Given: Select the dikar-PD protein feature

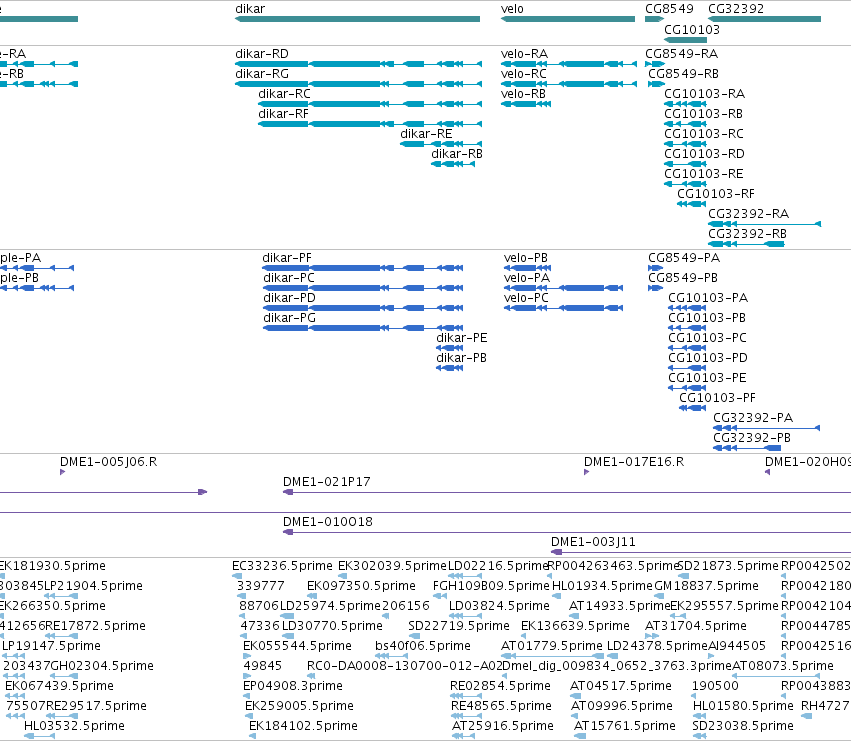Looking at the screenshot, I should coord(363,308).
